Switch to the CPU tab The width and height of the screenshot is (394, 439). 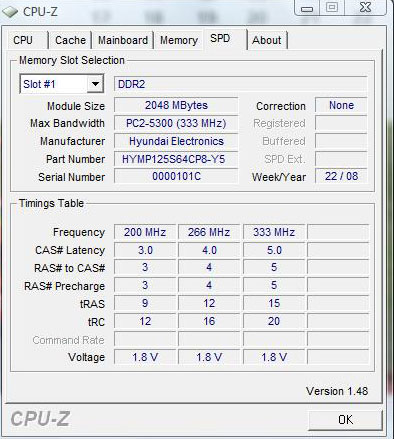tap(23, 40)
